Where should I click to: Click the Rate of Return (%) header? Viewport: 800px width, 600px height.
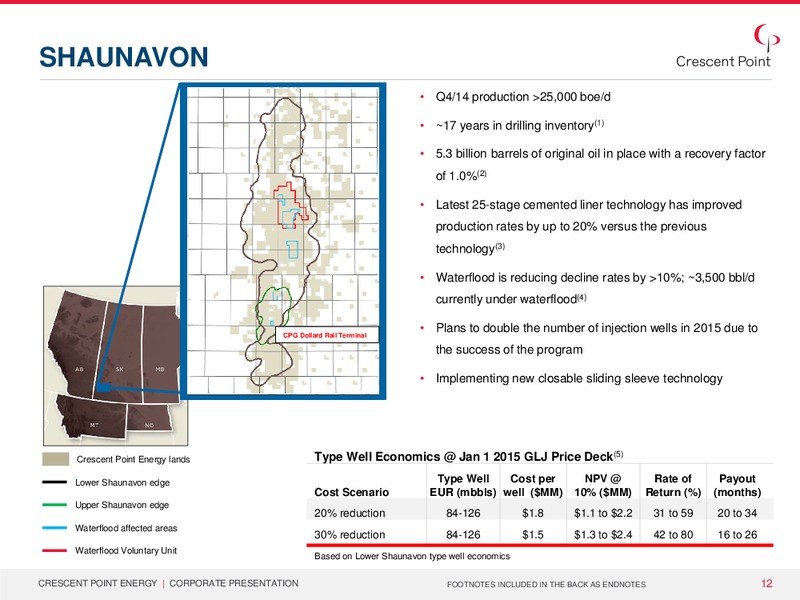[x=673, y=485]
